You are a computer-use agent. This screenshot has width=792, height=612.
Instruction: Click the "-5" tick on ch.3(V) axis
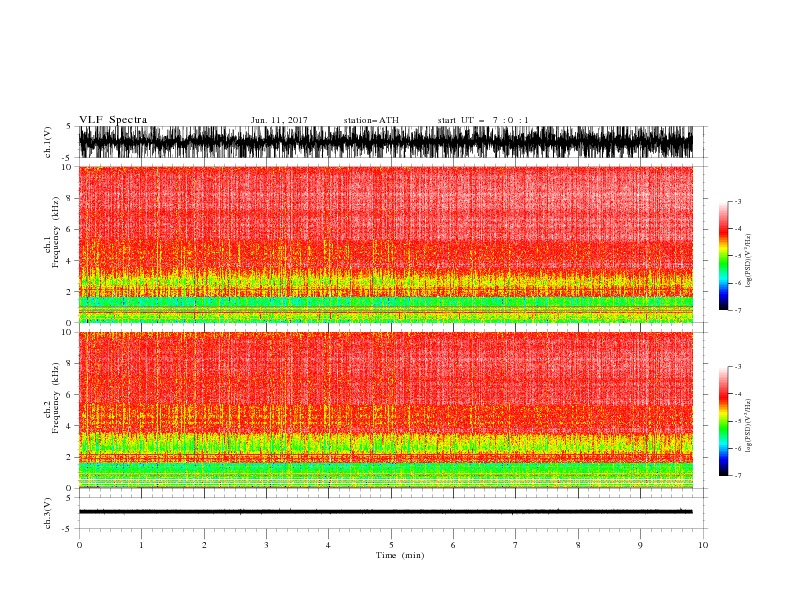pos(68,529)
